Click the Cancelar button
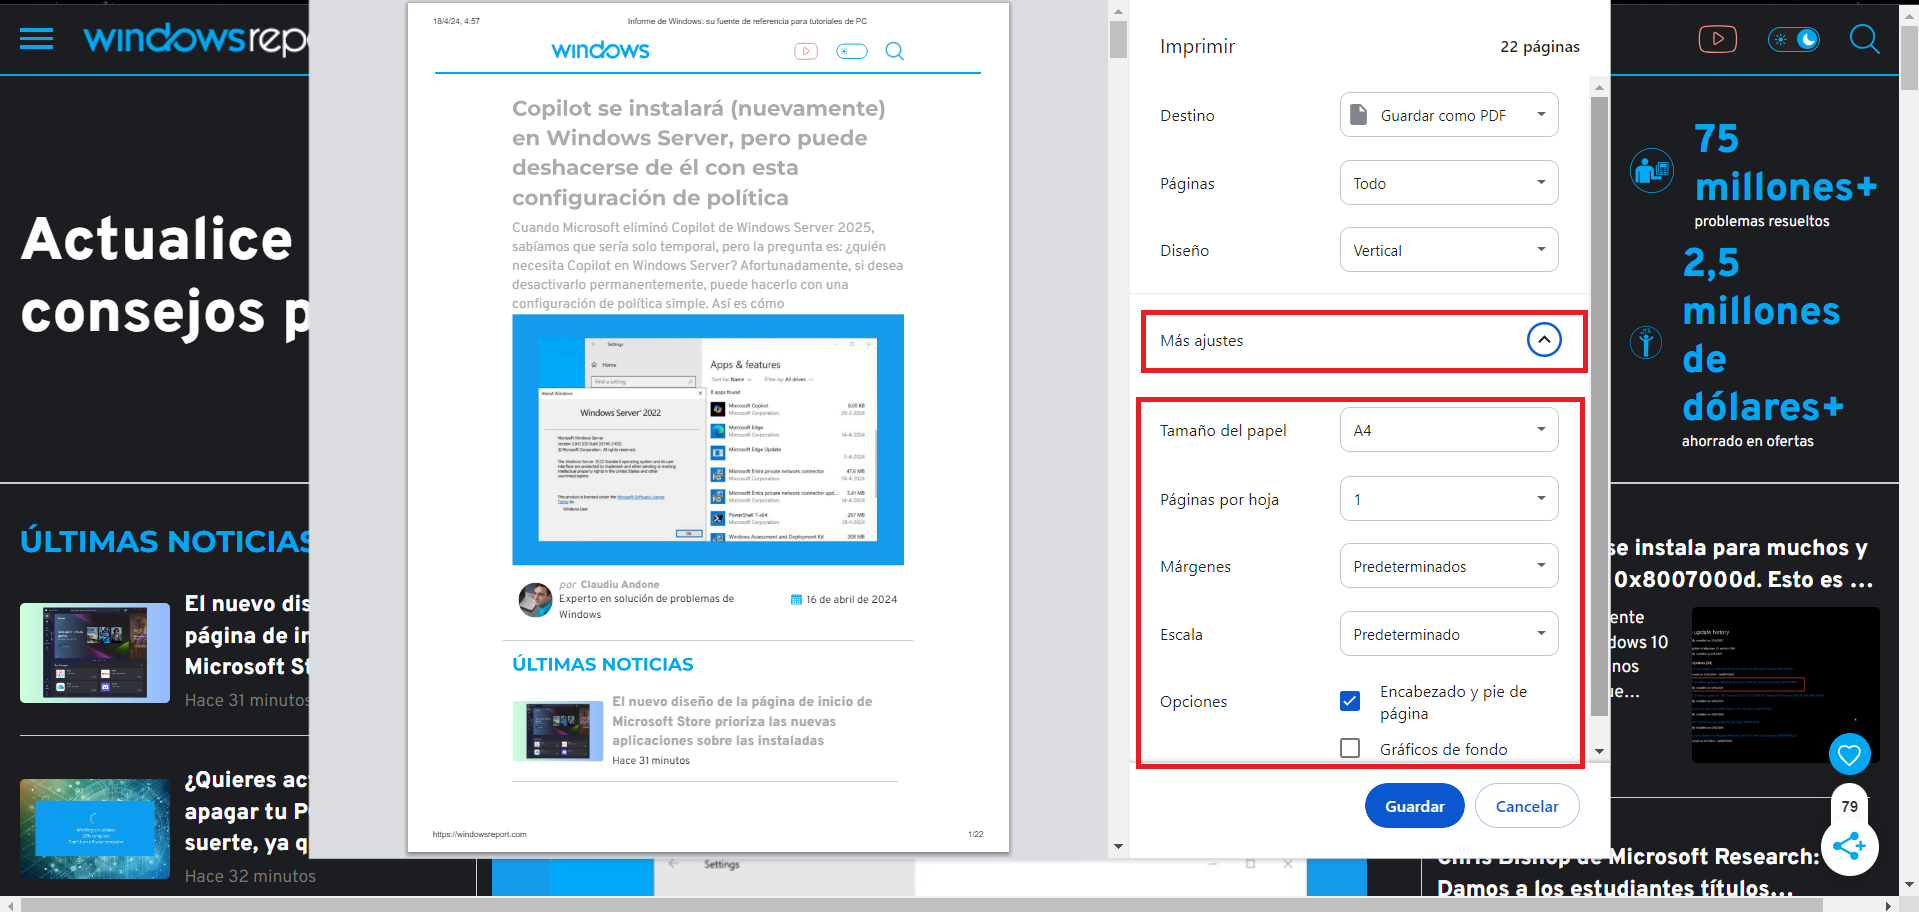This screenshot has height=912, width=1919. (1527, 806)
